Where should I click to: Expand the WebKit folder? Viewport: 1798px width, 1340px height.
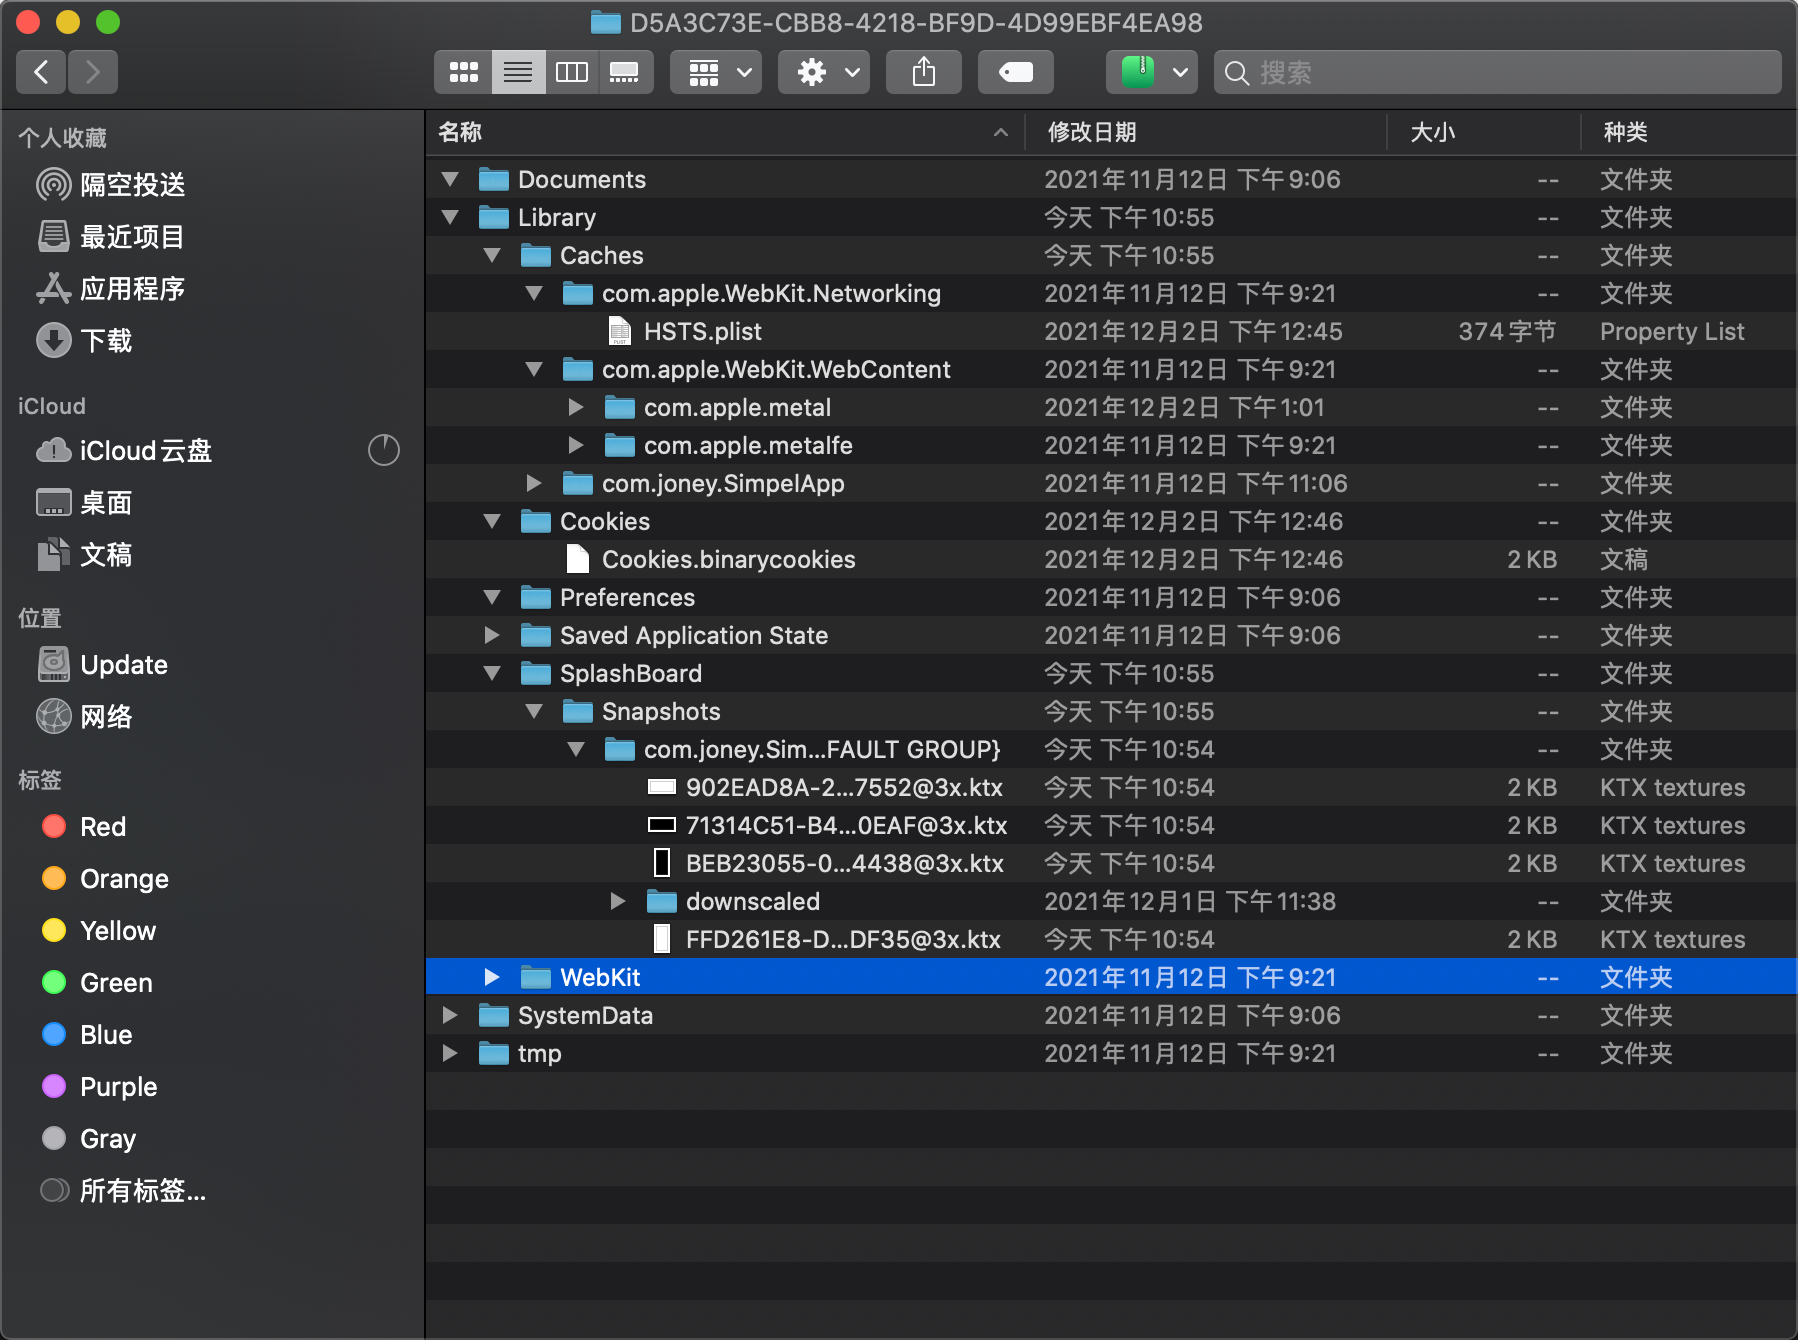point(491,977)
